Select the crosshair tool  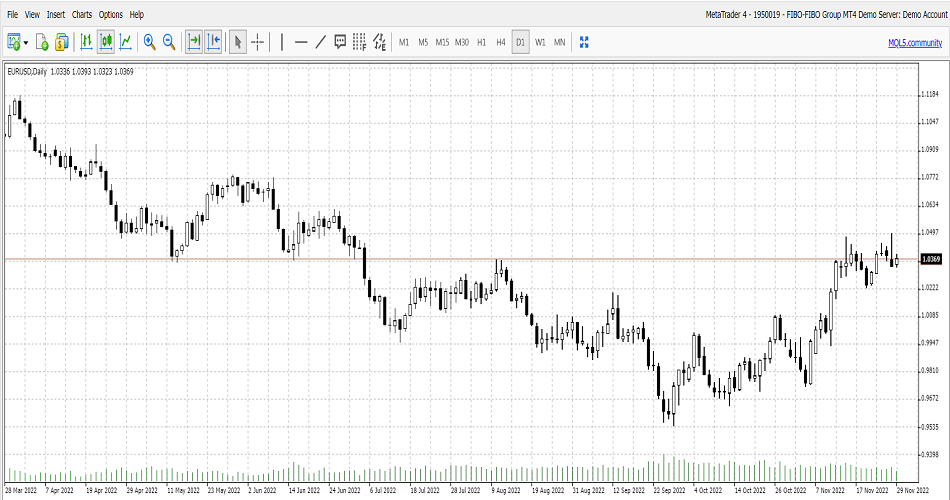point(258,42)
